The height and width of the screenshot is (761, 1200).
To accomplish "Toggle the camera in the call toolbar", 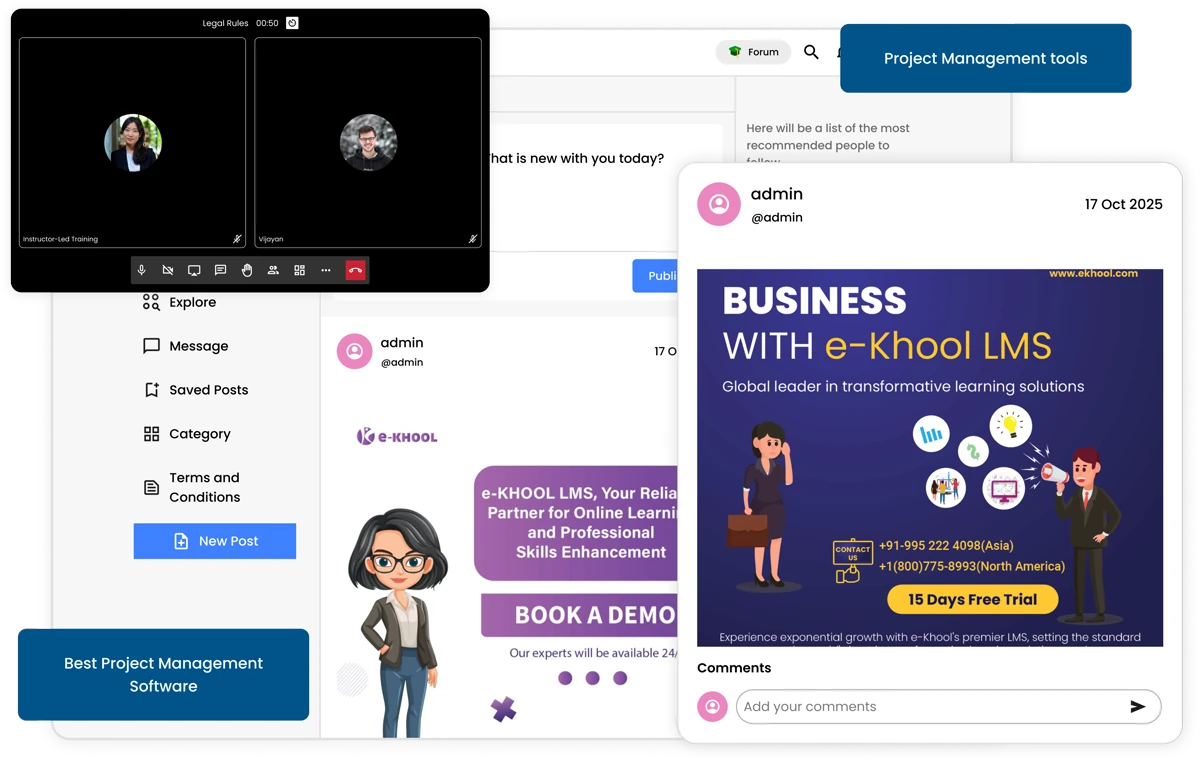I will click(168, 271).
